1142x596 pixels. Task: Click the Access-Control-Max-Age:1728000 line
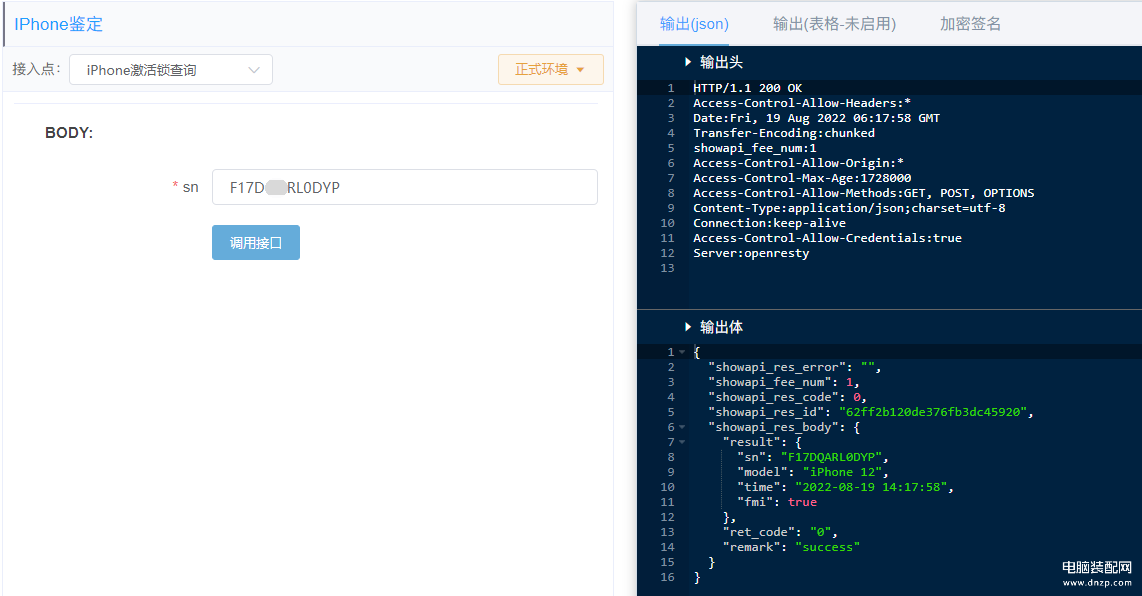(x=802, y=178)
